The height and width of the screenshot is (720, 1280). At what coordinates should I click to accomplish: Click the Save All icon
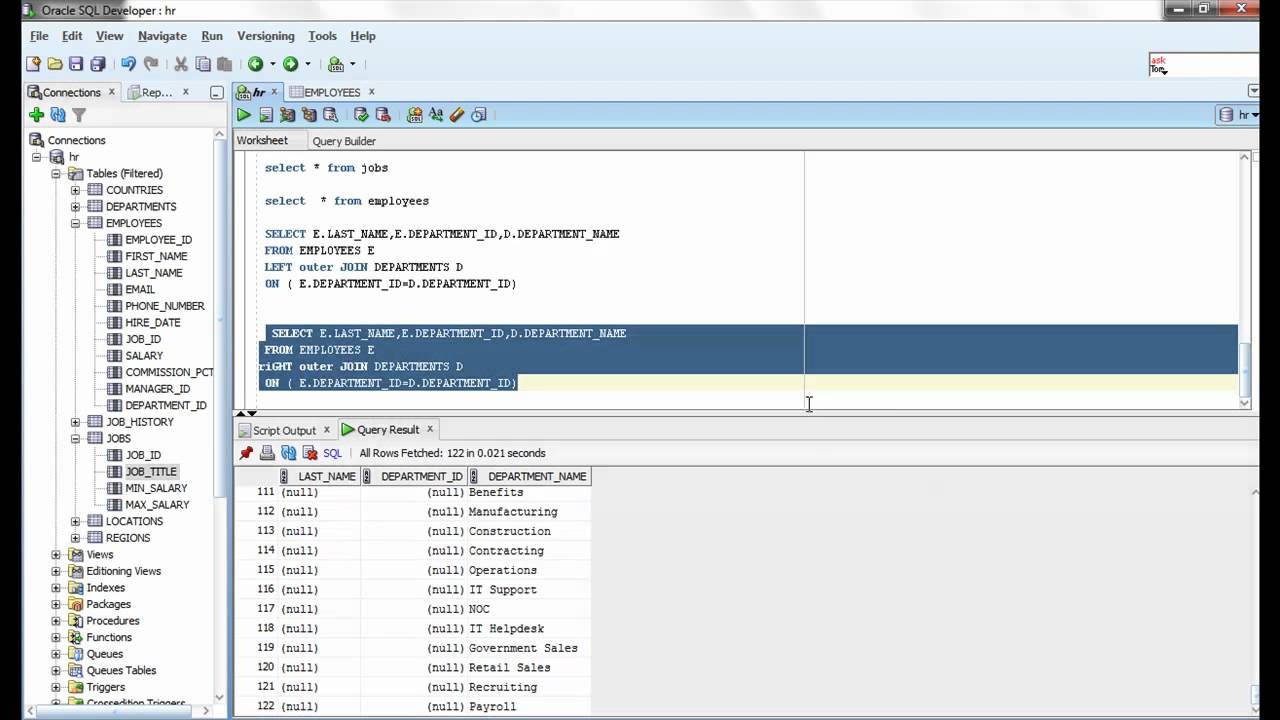98,64
